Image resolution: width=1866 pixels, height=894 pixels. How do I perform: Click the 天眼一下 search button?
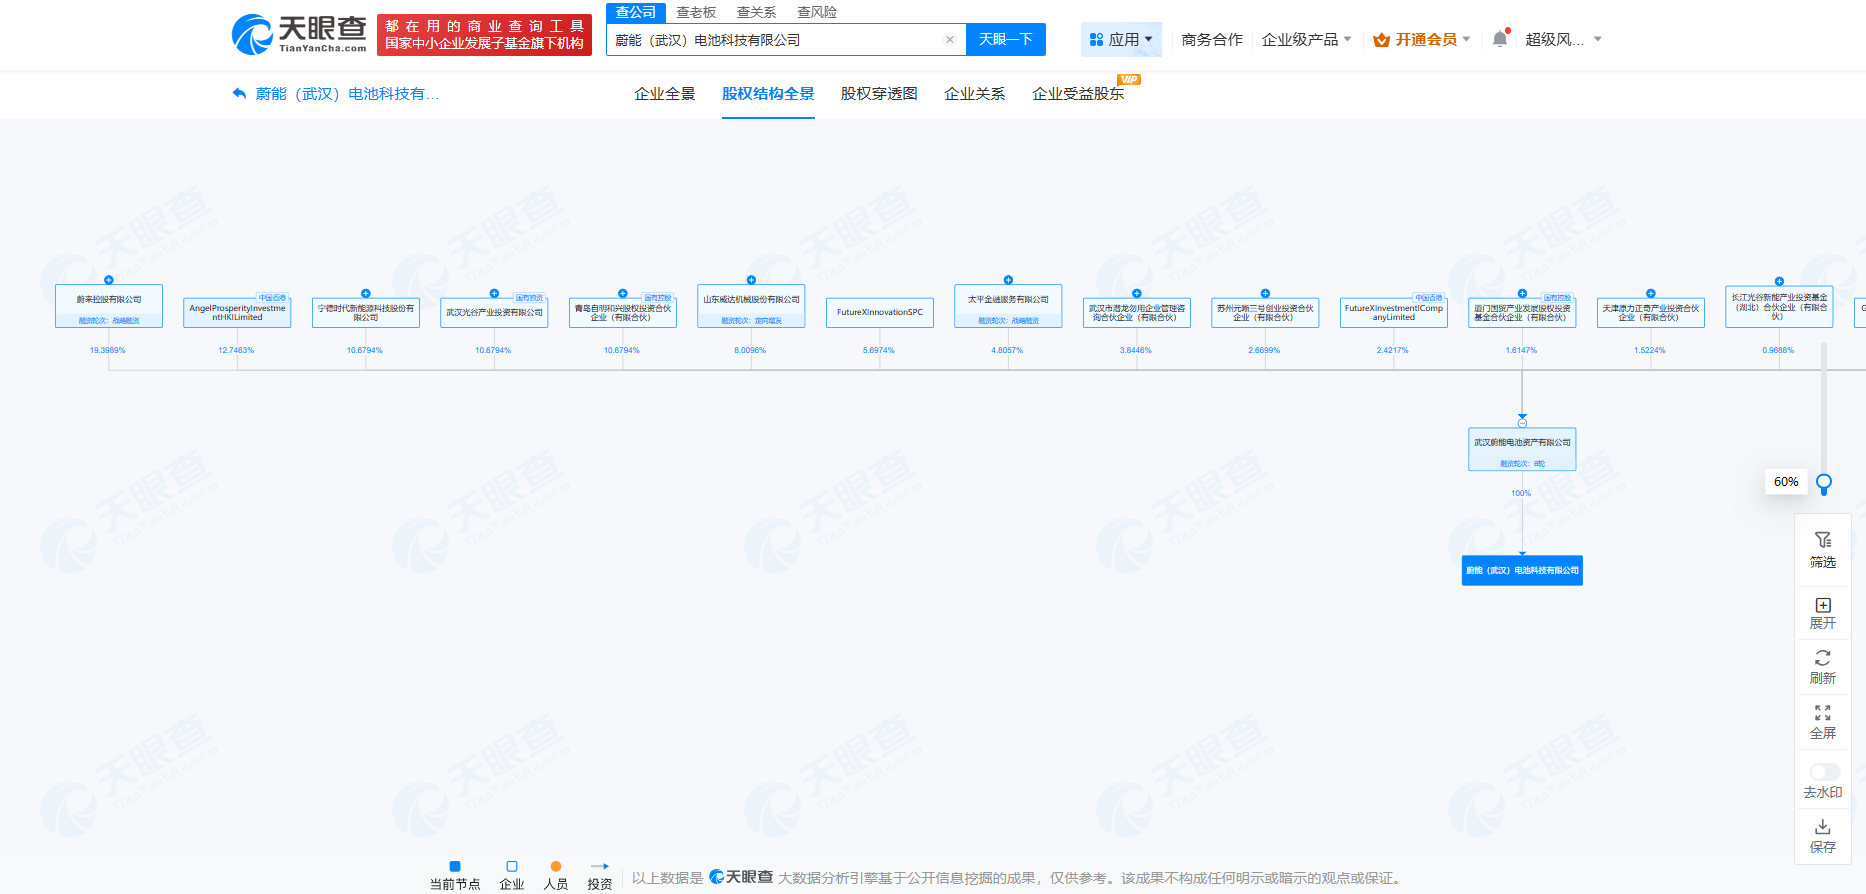(x=1006, y=40)
